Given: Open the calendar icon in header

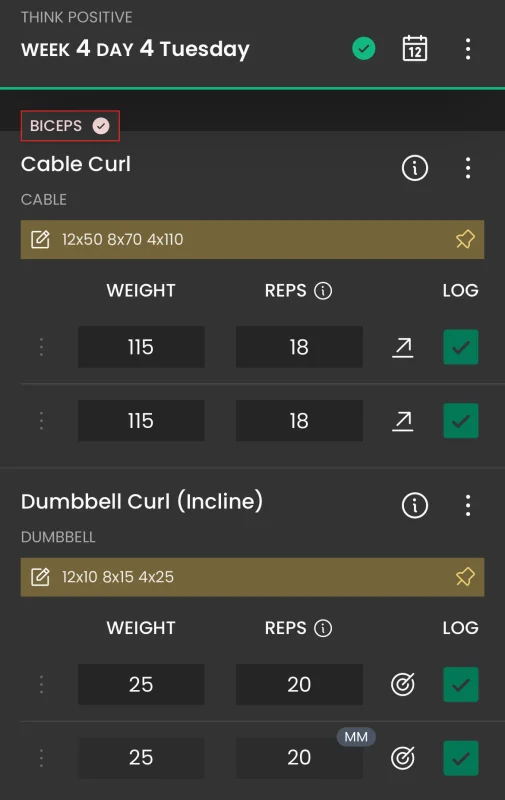Looking at the screenshot, I should pyautogui.click(x=415, y=49).
